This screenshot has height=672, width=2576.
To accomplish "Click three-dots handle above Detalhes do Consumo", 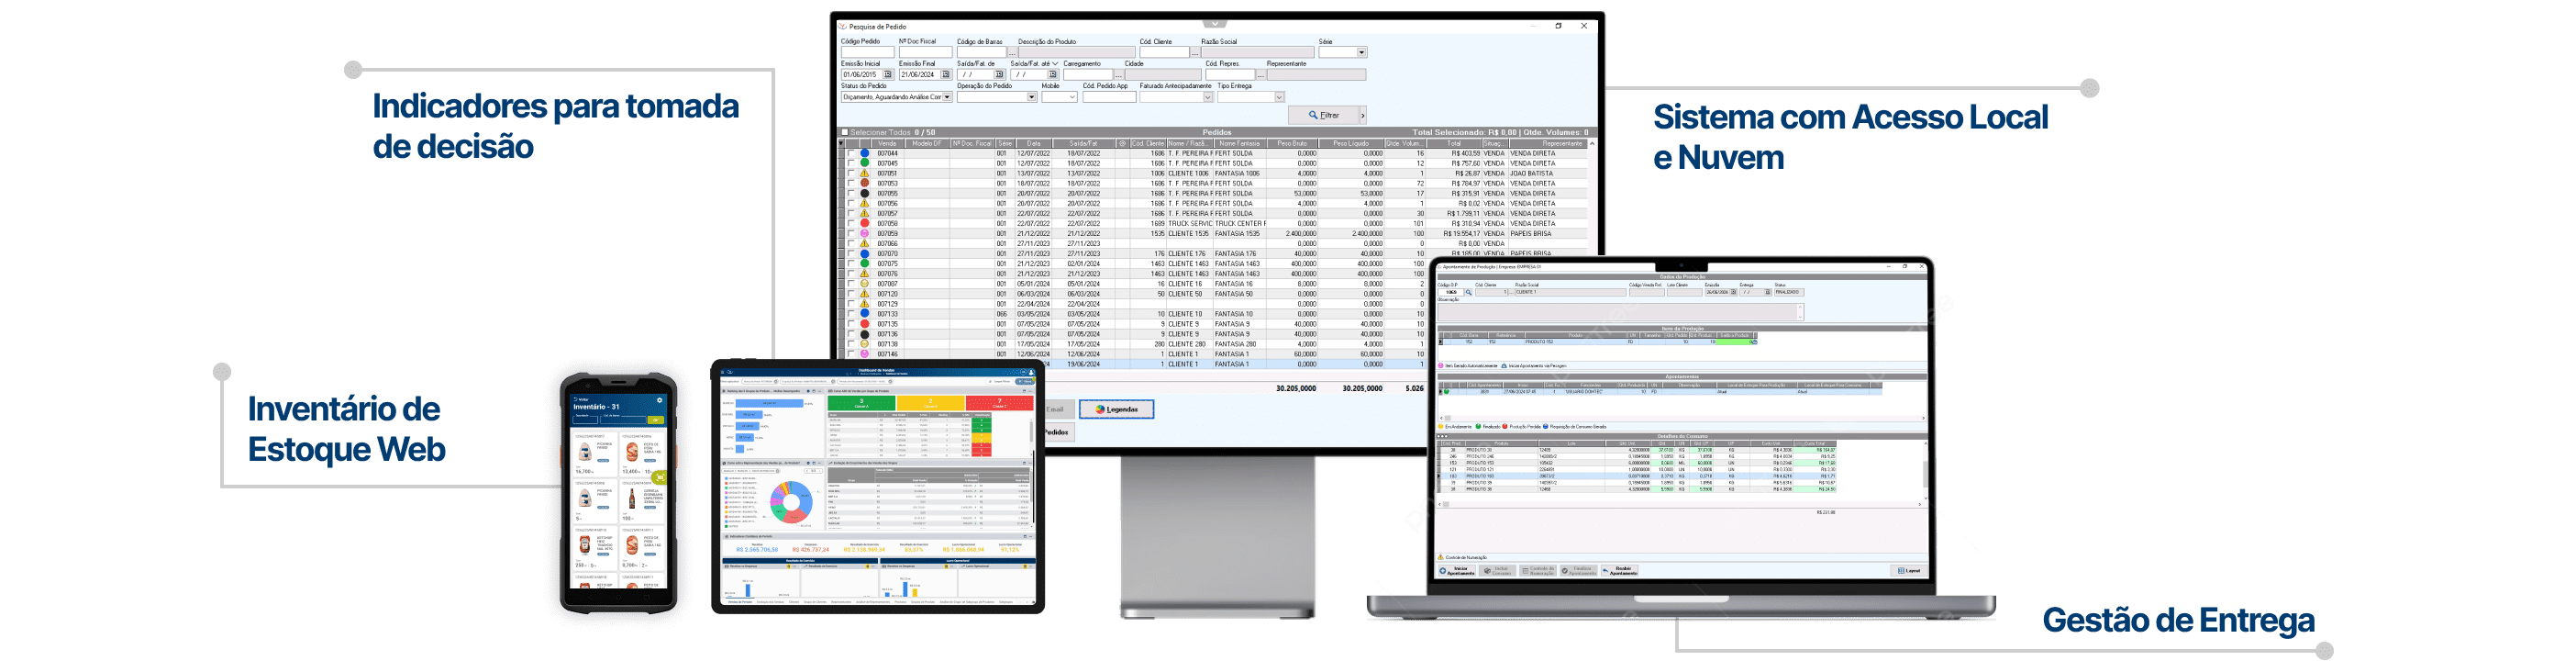I will click(1443, 437).
